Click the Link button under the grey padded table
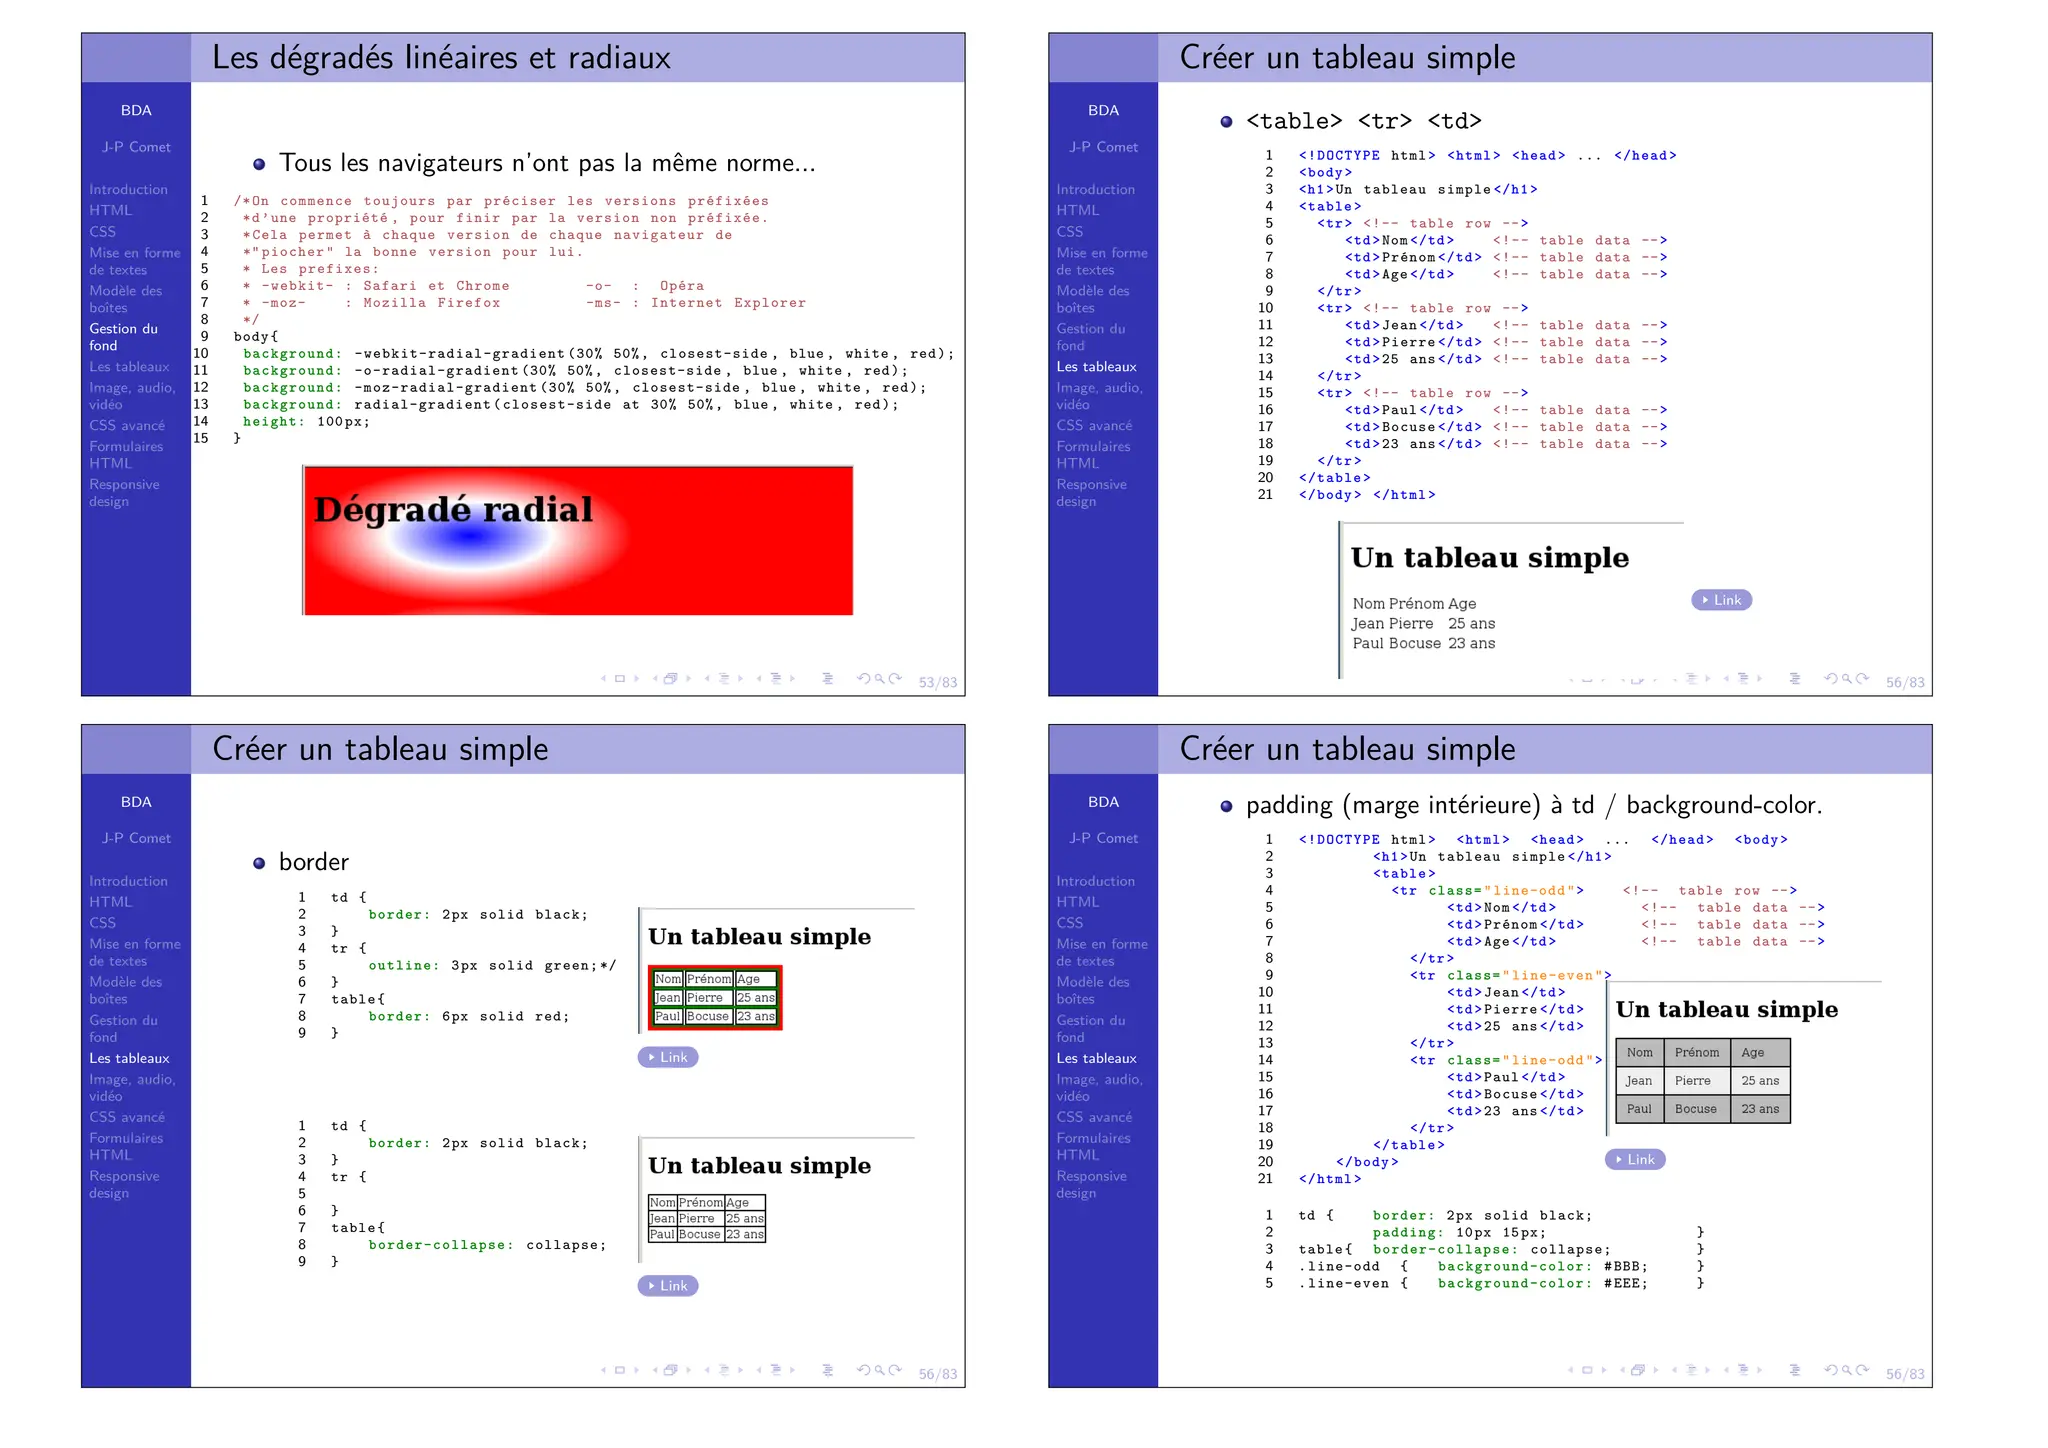2048x1448 pixels. pyautogui.click(x=1635, y=1160)
